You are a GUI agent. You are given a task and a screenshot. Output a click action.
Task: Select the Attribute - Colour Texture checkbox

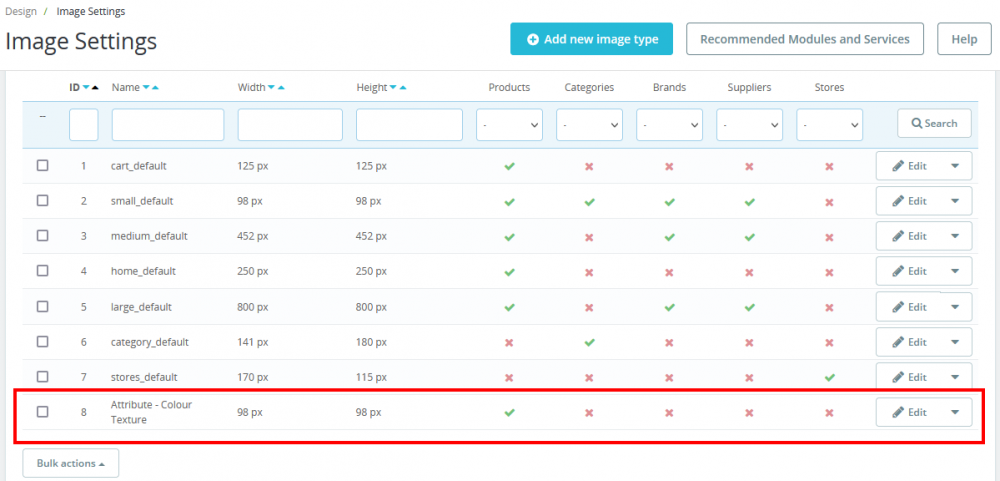42,411
